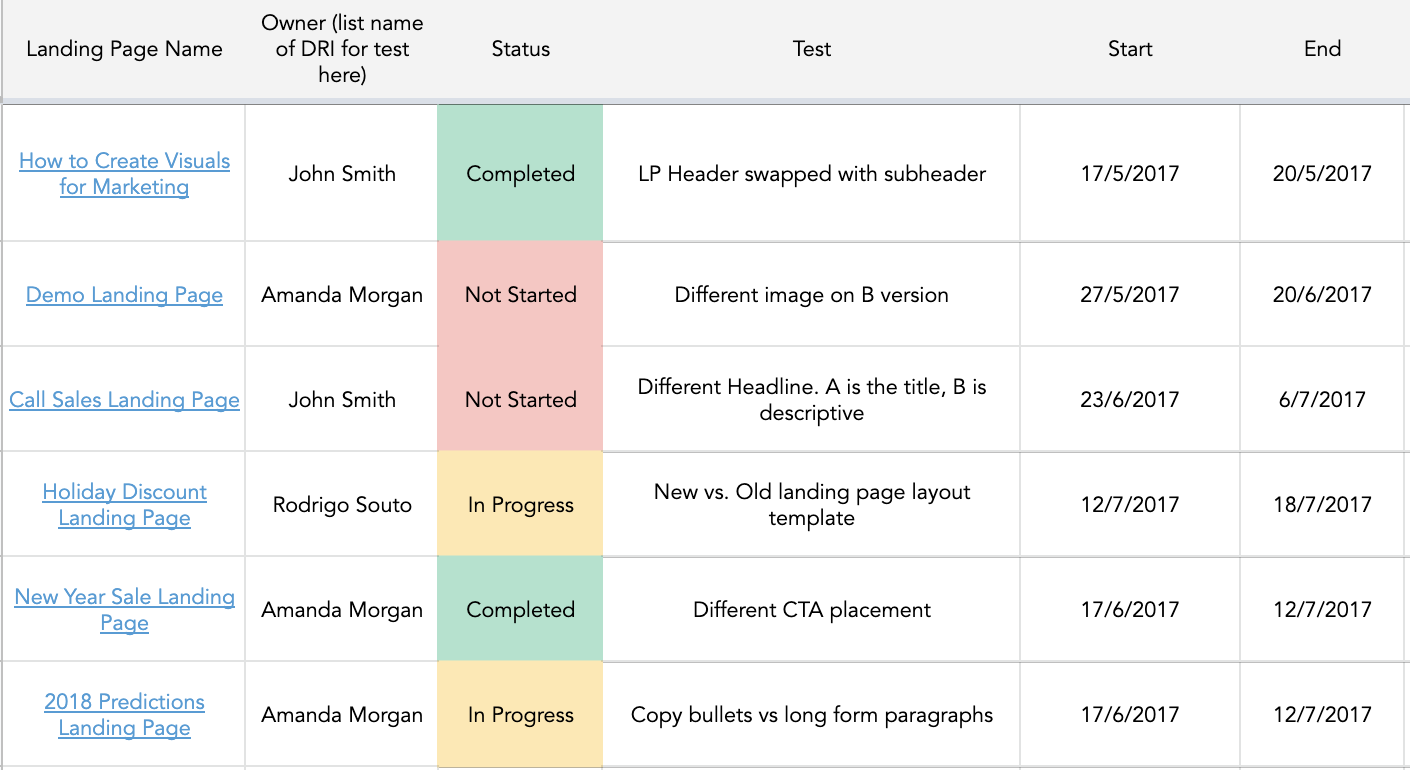The height and width of the screenshot is (770, 1410).
Task: Select the Landing Page Name header cell
Action: pyautogui.click(x=124, y=49)
